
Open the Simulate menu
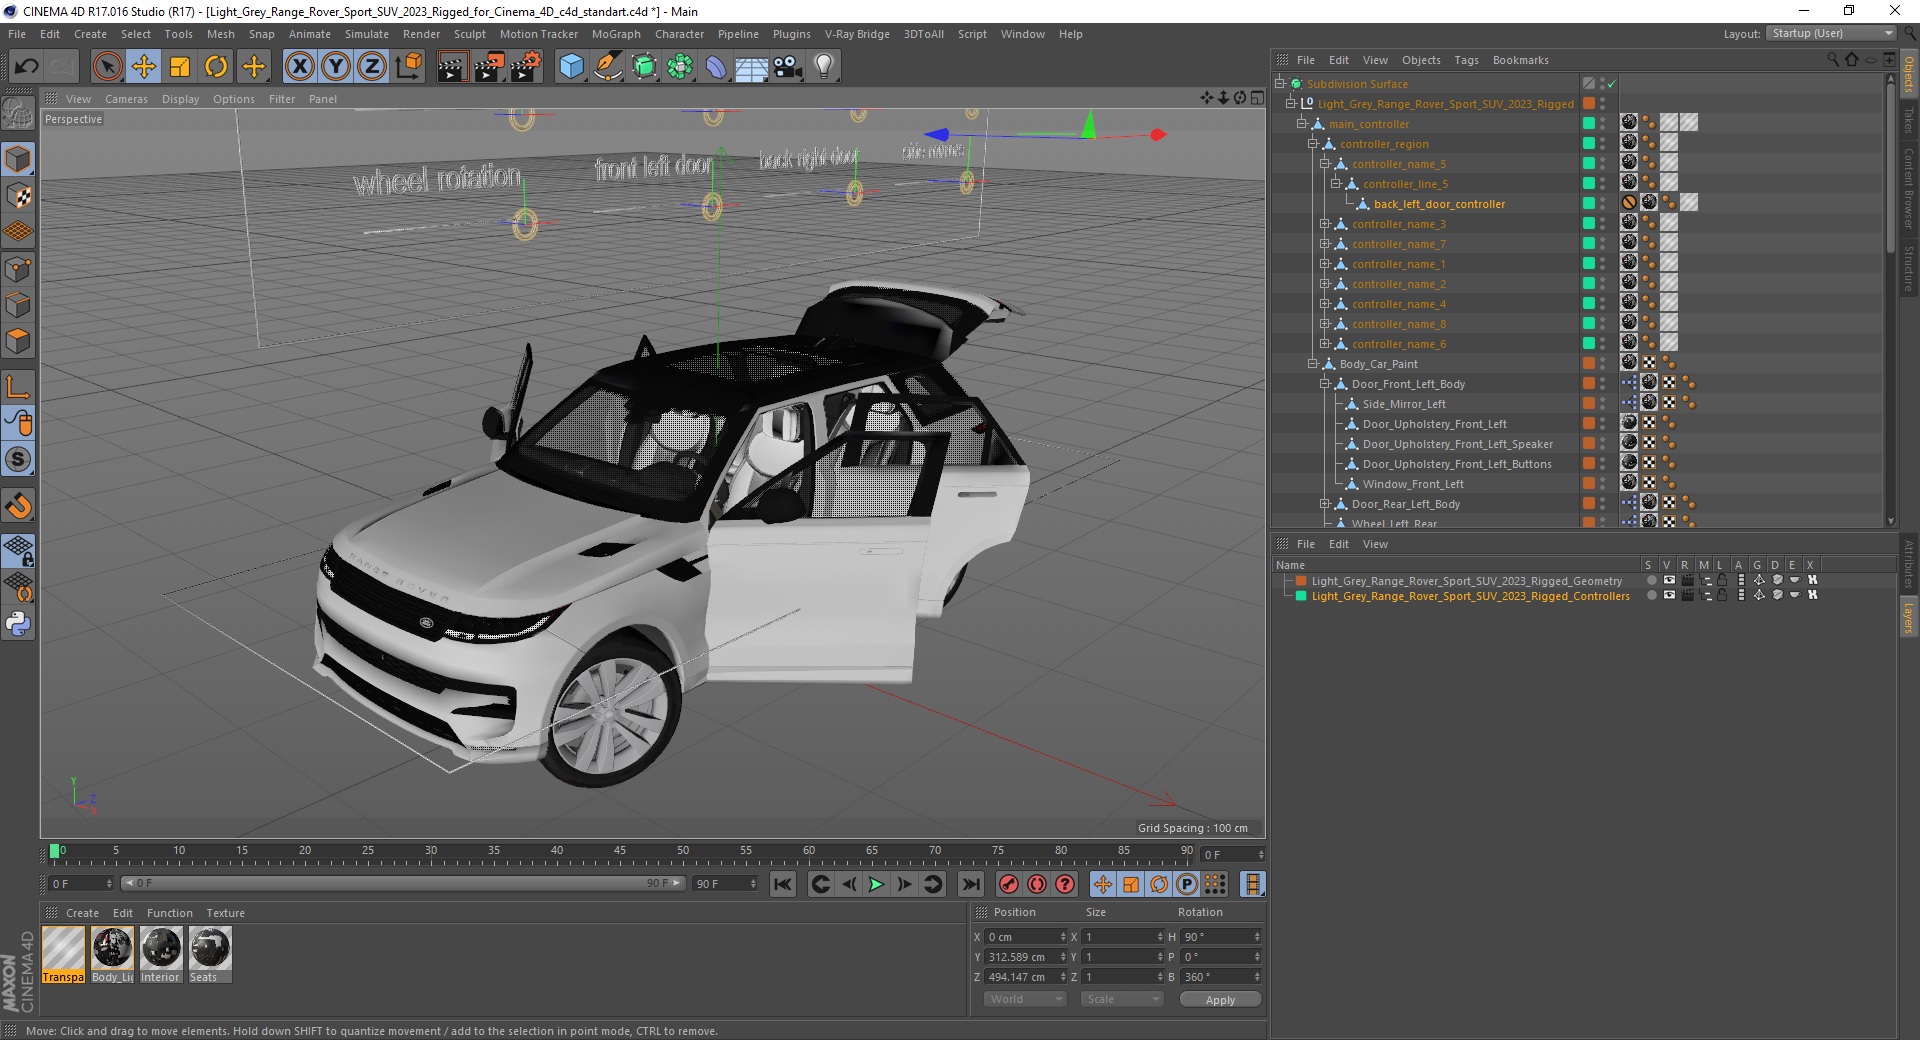coord(367,34)
